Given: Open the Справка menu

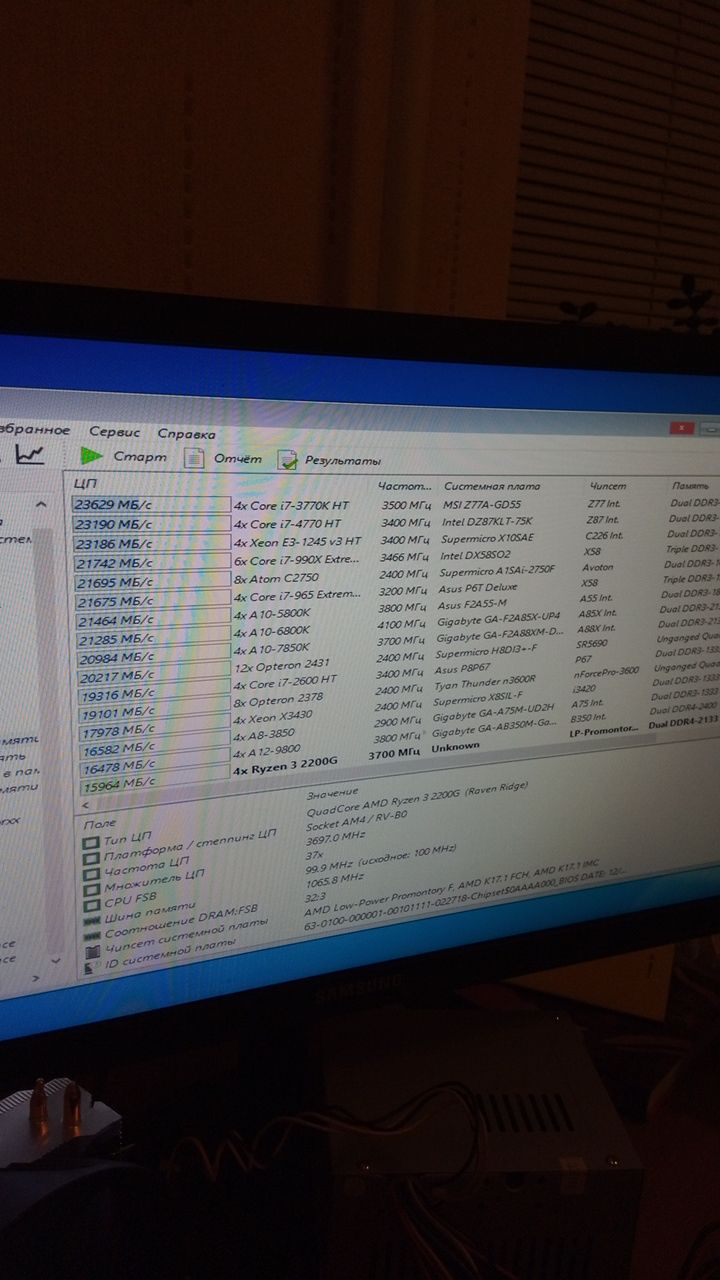Looking at the screenshot, I should [x=187, y=435].
